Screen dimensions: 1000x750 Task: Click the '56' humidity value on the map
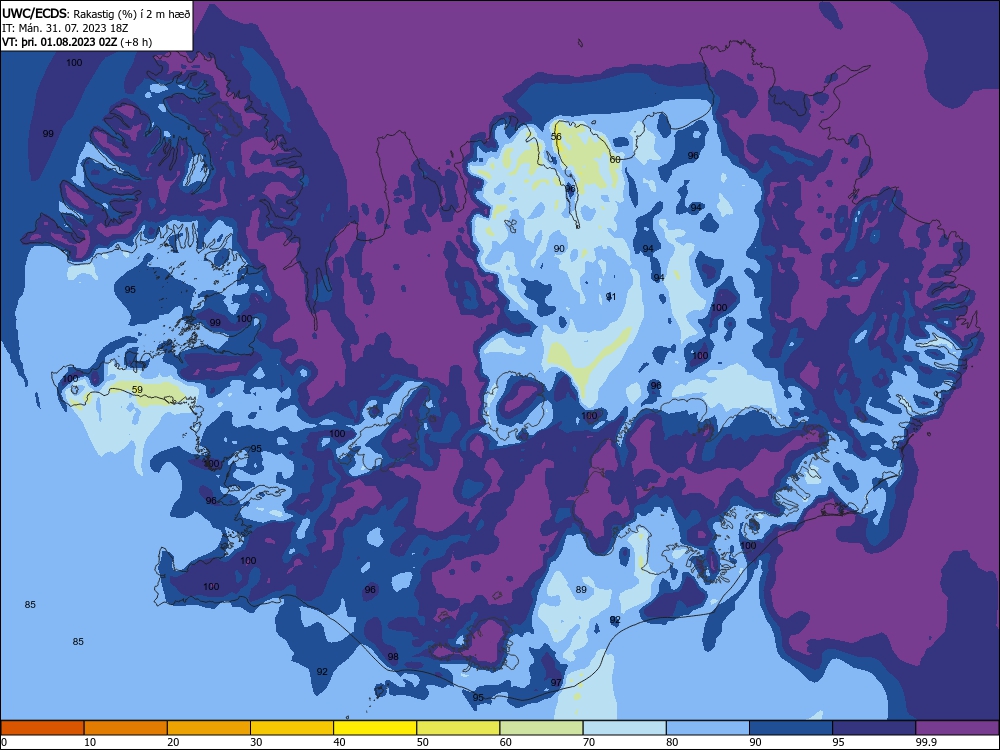click(556, 136)
